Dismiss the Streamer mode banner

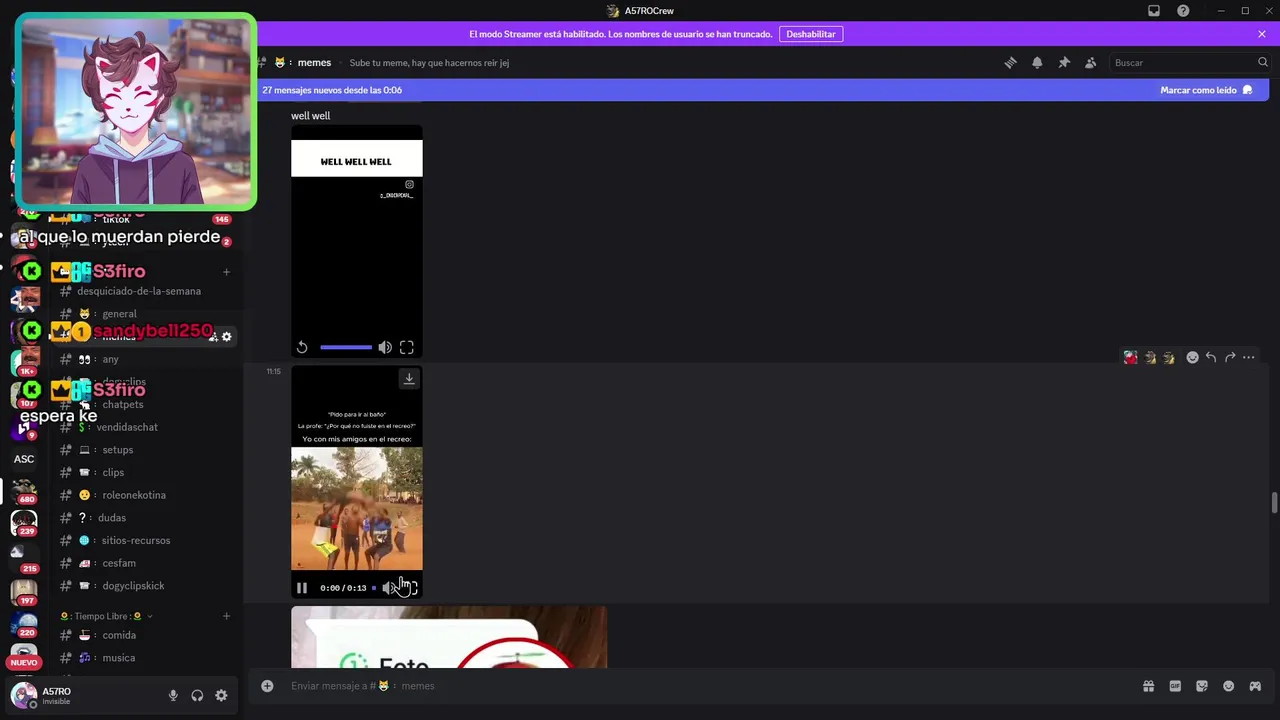[1262, 34]
